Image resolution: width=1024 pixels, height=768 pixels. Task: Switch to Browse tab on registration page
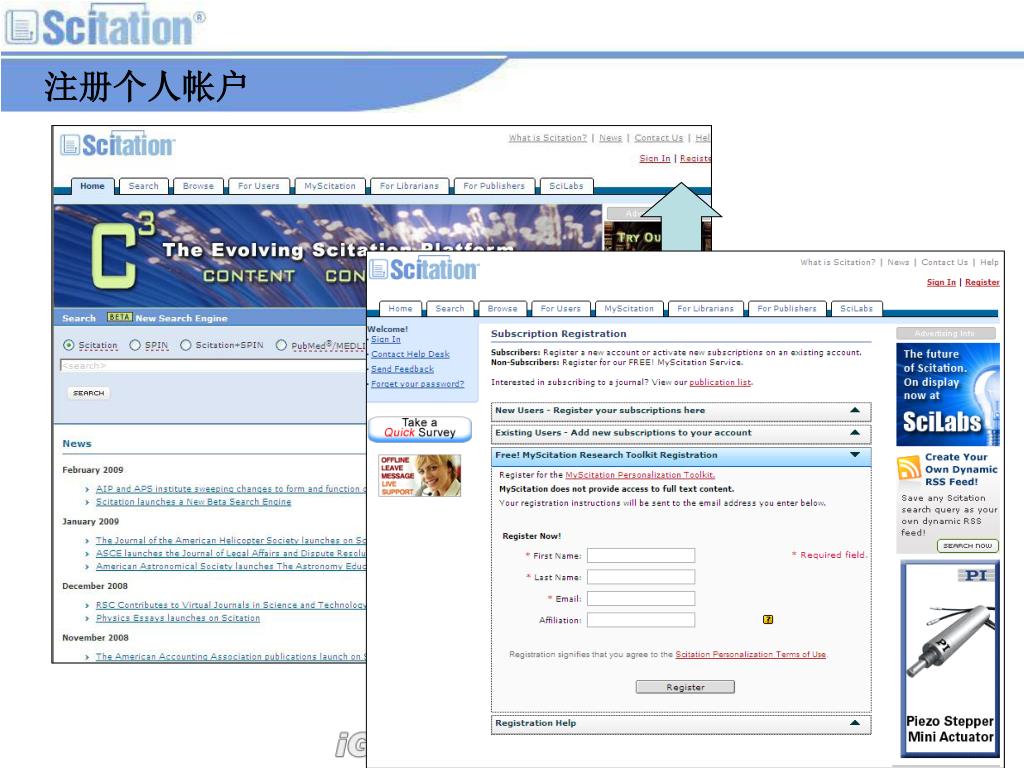tap(502, 308)
